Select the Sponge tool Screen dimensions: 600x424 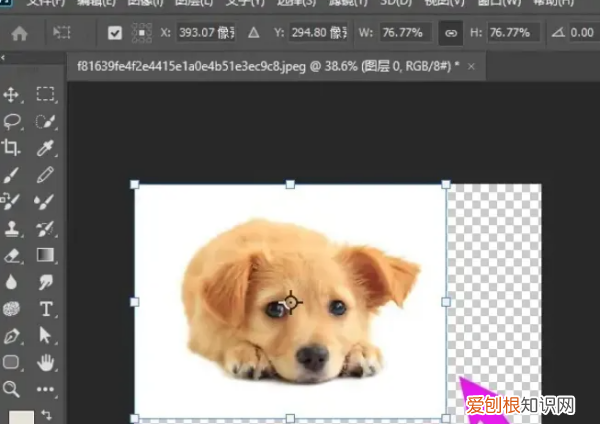(11, 309)
